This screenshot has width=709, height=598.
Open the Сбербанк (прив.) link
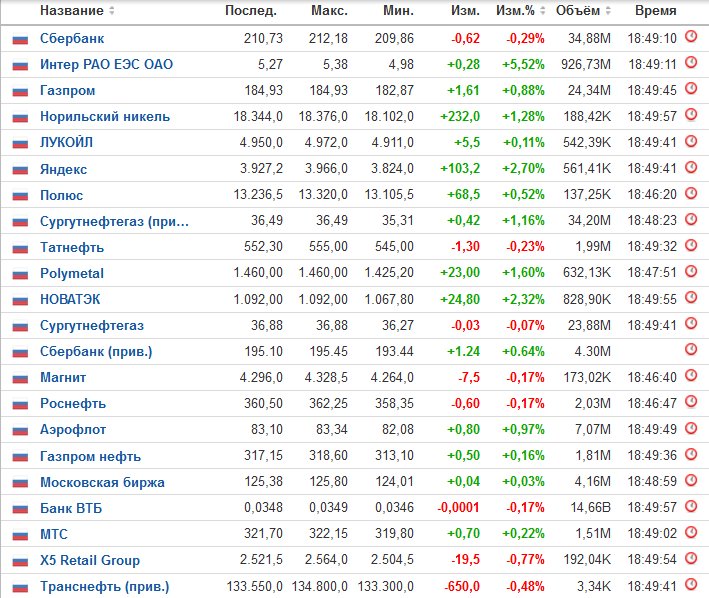(x=96, y=352)
